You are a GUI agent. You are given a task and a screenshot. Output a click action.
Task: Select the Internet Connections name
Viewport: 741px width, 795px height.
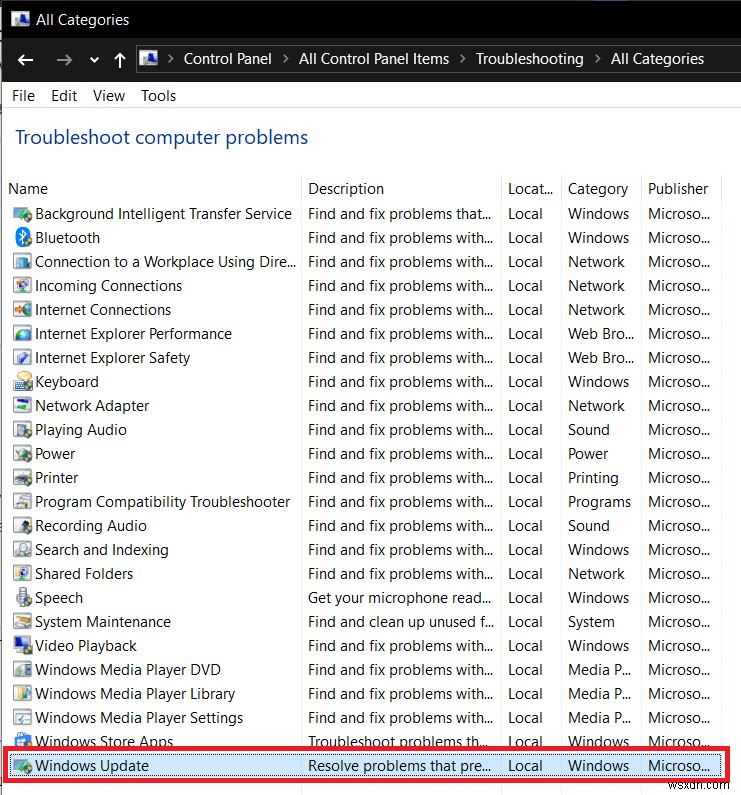[x=103, y=310]
